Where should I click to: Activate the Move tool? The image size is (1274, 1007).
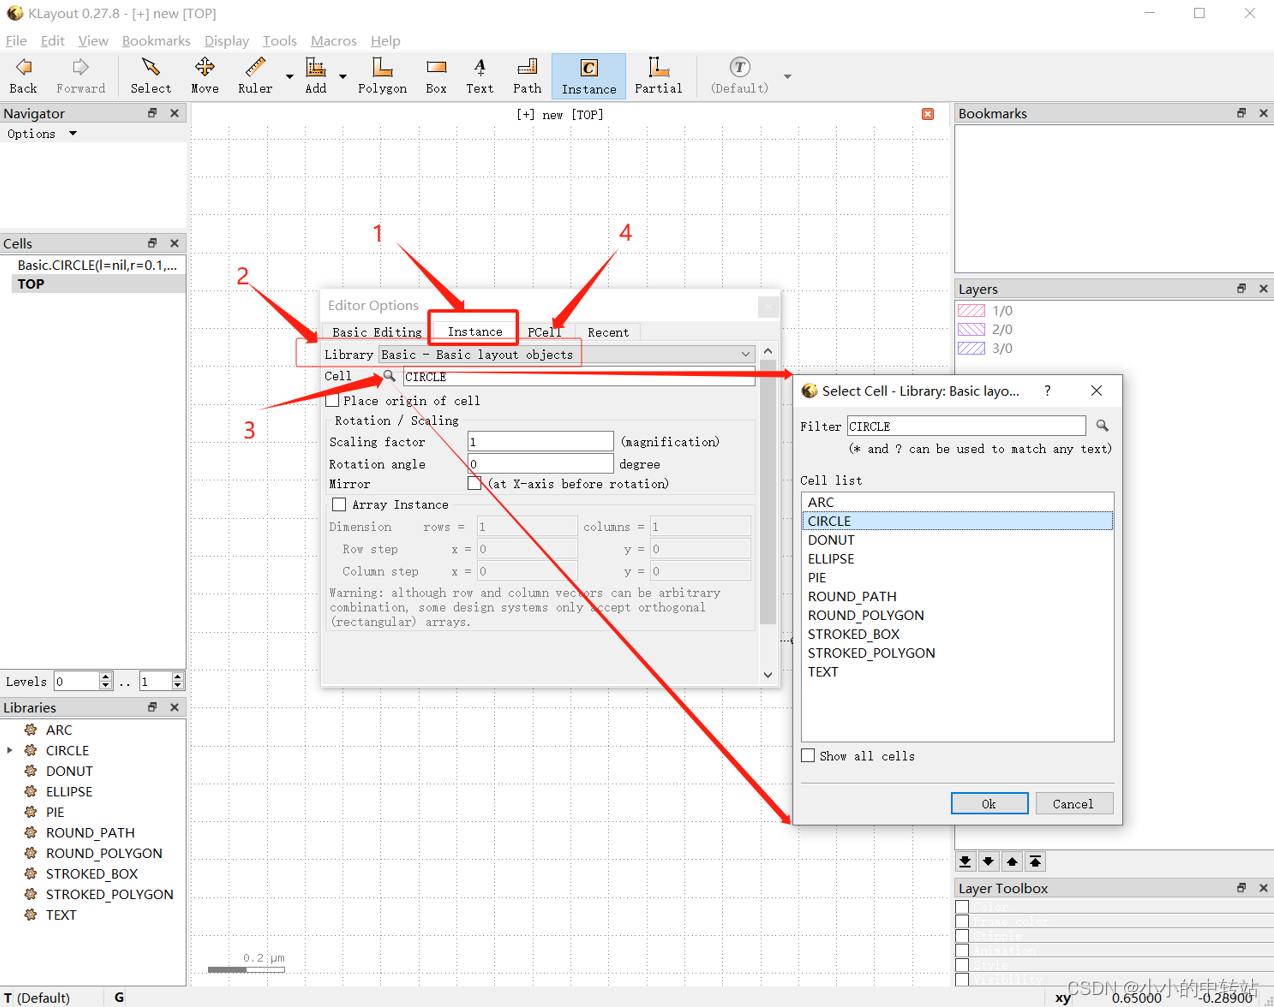point(205,76)
